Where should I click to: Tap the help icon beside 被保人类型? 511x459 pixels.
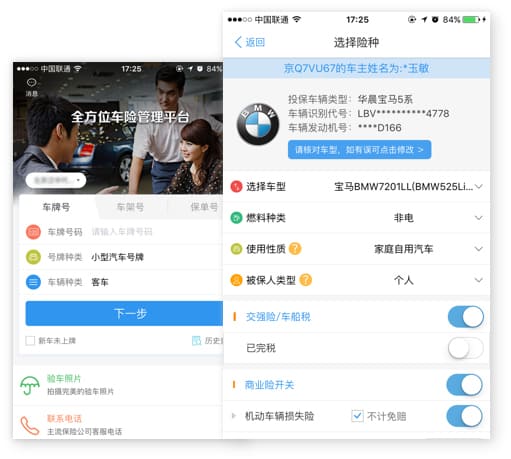coord(306,280)
